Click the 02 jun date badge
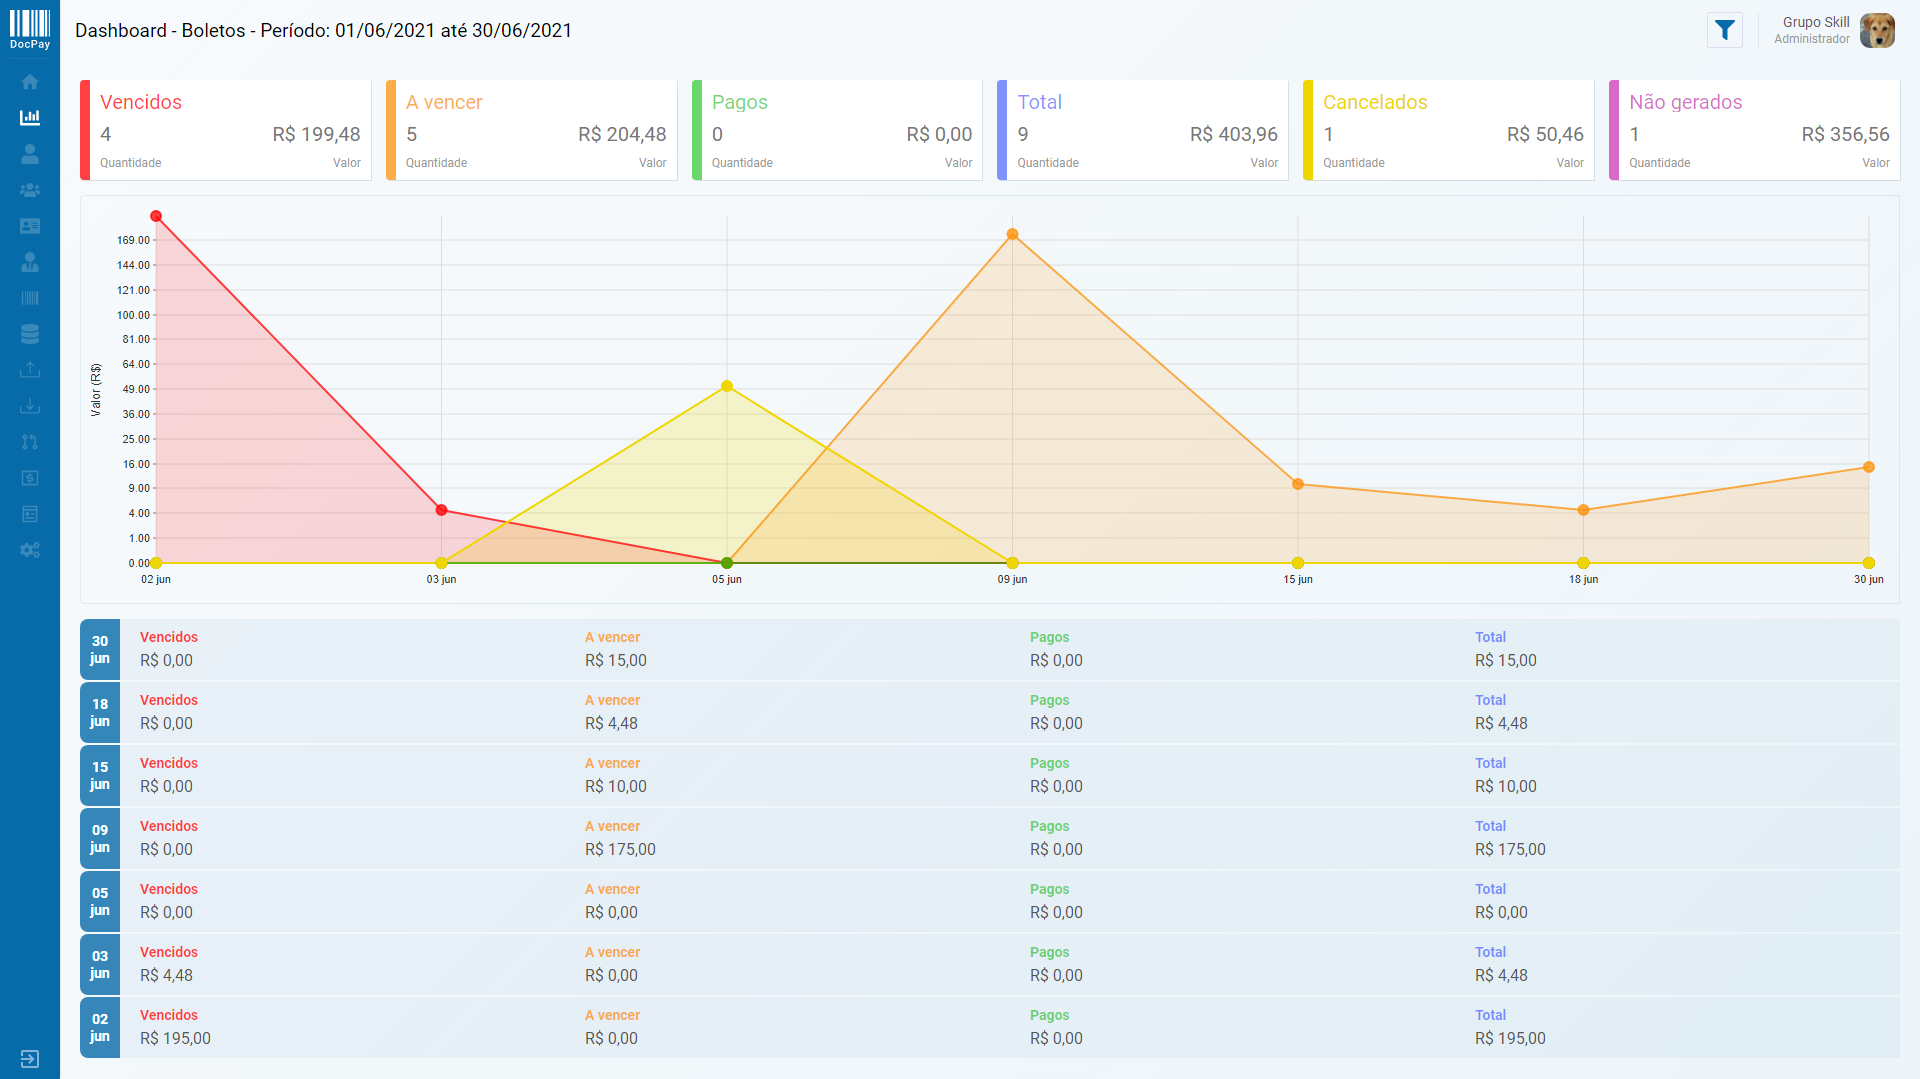 [x=100, y=1028]
